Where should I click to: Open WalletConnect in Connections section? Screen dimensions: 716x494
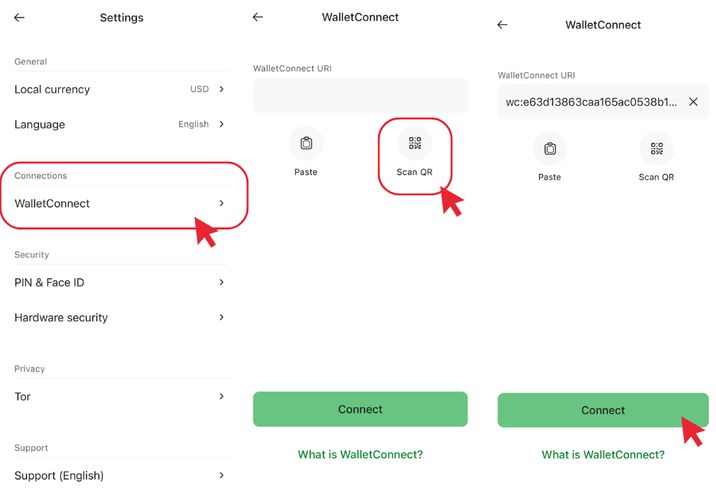coord(120,203)
